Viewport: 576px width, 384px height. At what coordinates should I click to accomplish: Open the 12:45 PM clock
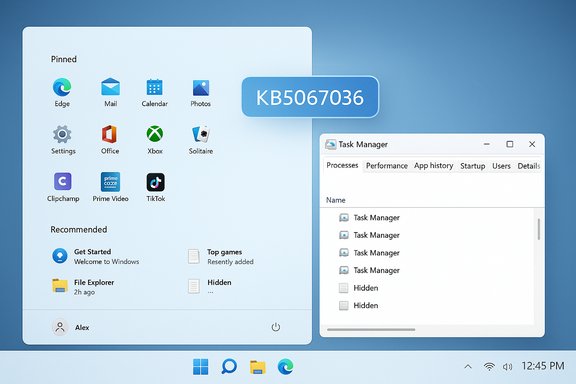[543, 366]
